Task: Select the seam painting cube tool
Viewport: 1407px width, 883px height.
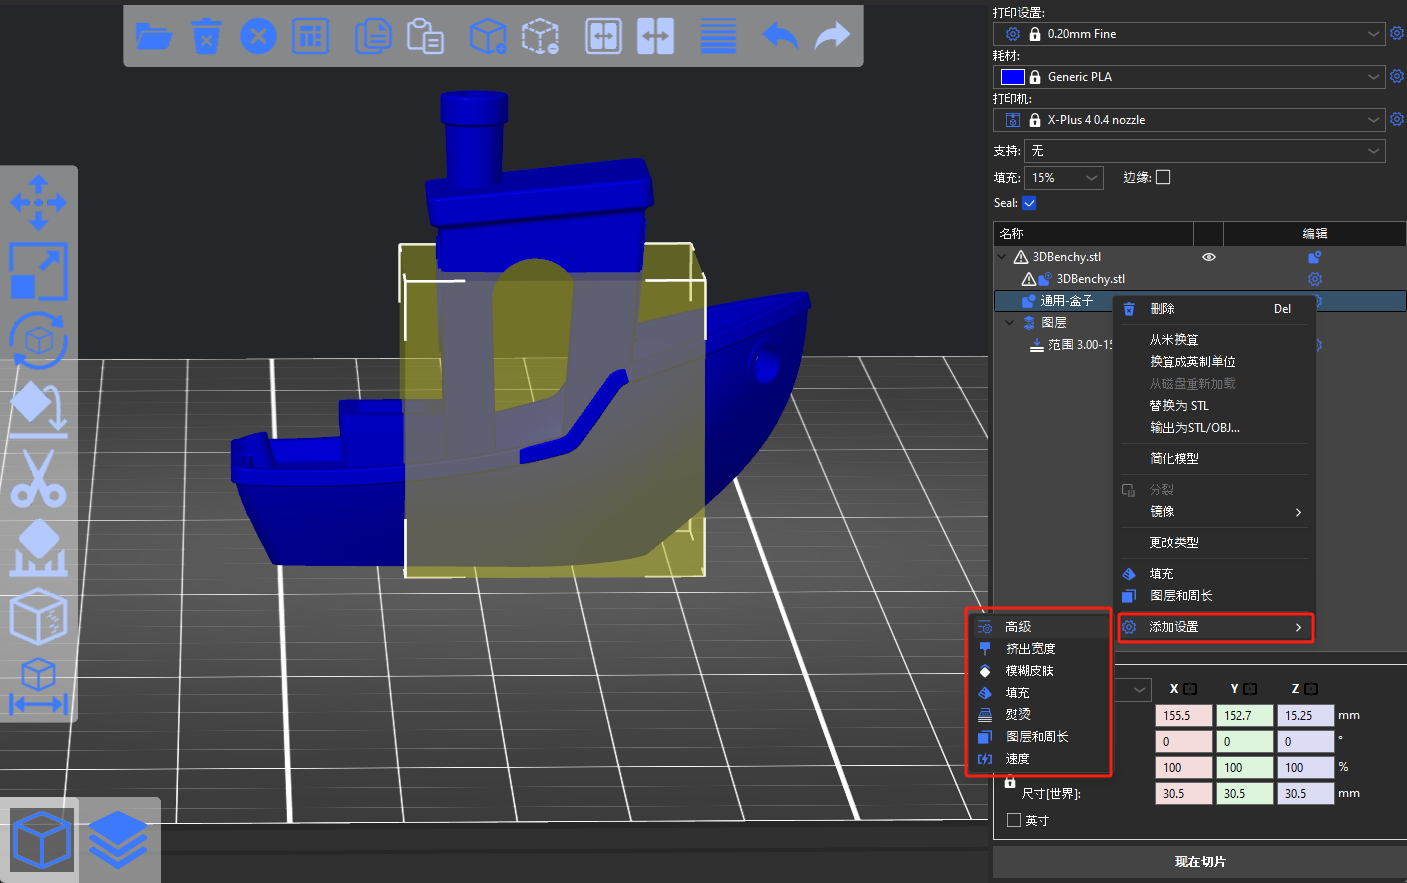Action: pos(38,616)
